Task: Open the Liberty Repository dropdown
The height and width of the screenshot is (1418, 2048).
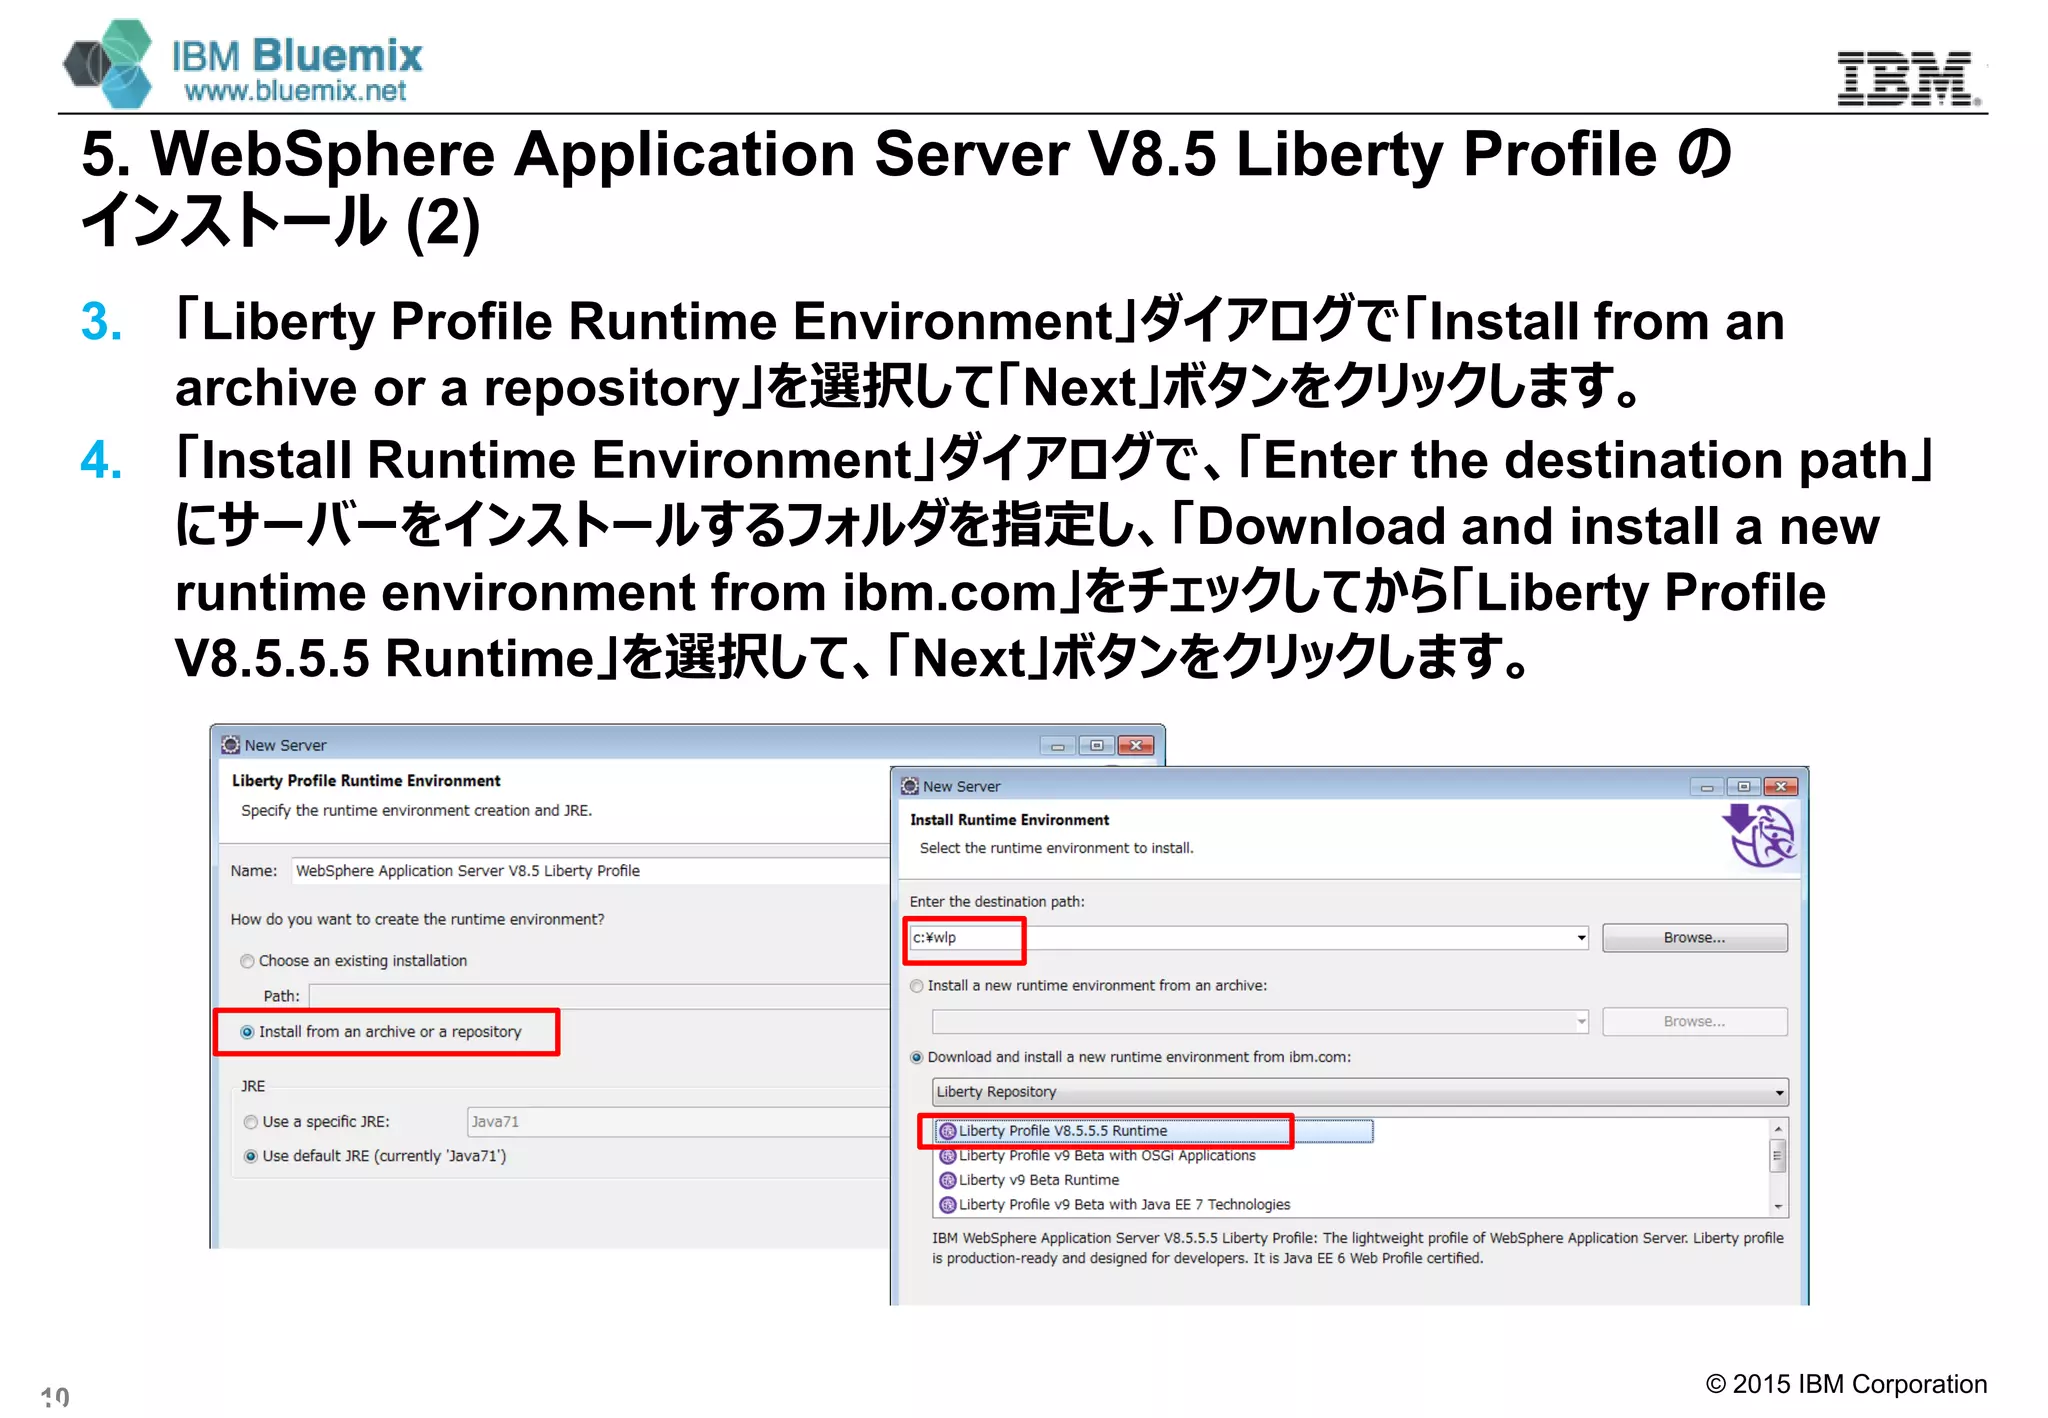Action: [x=1360, y=1092]
